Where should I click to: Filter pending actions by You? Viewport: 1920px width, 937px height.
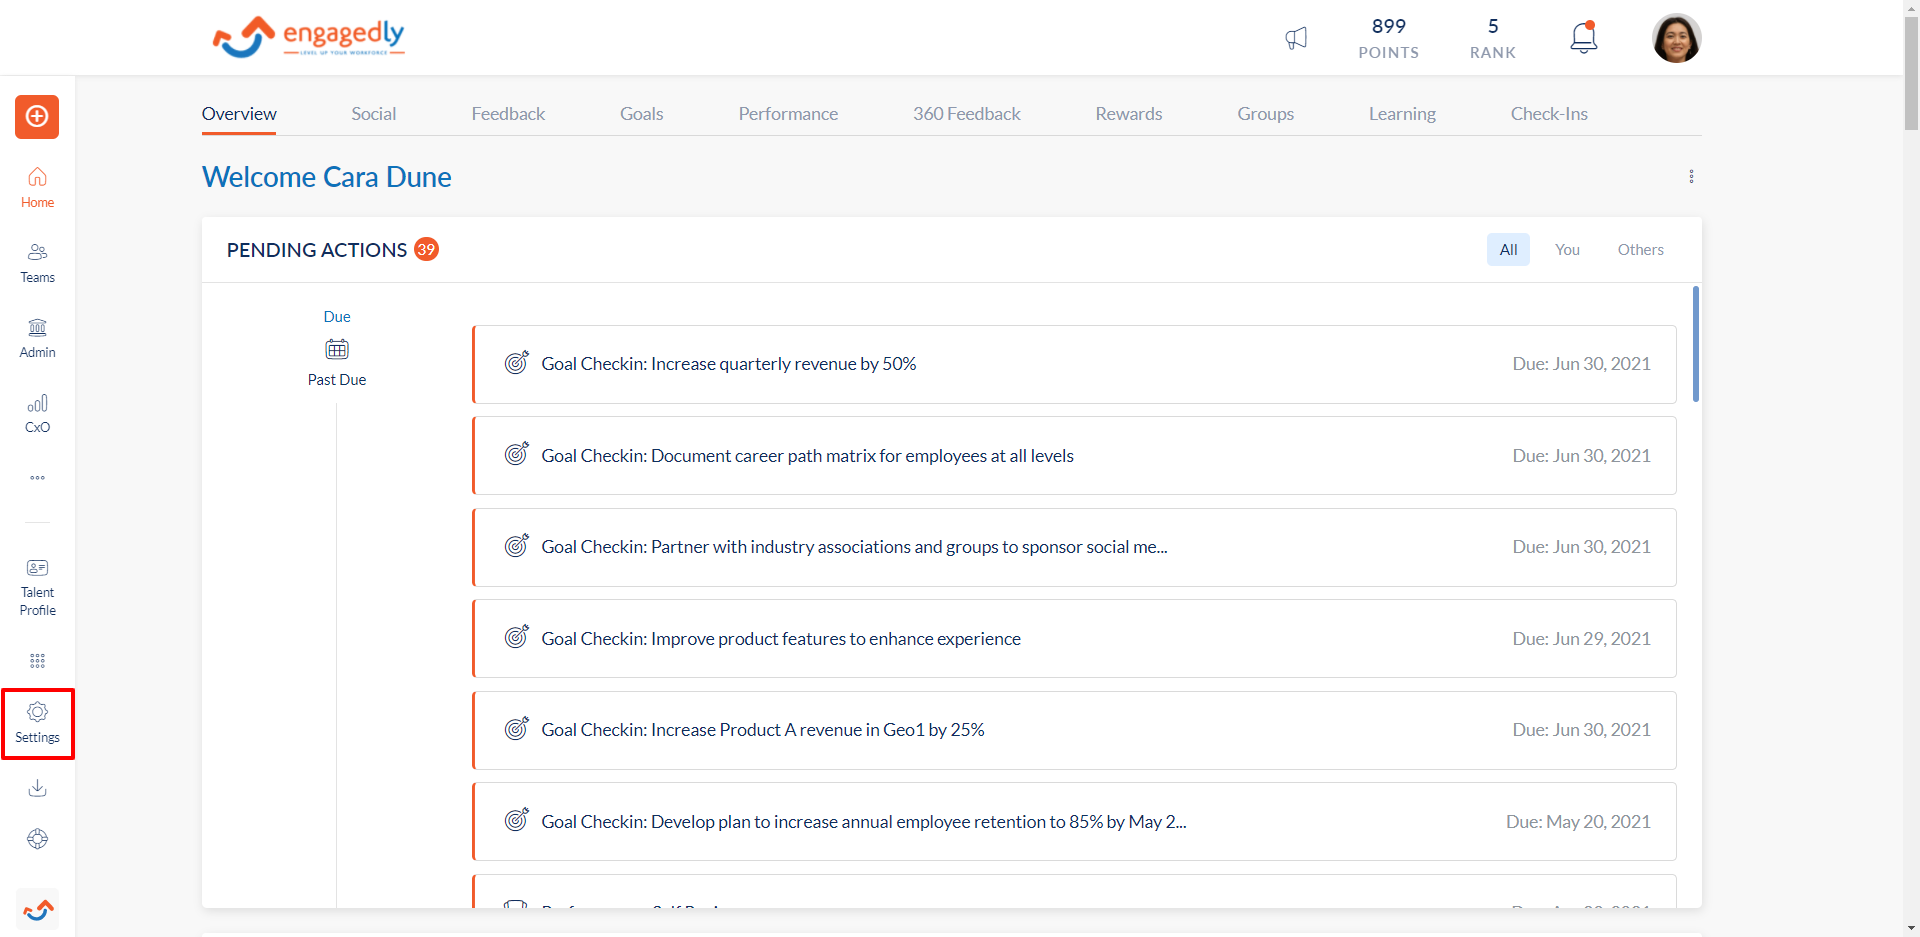(1567, 250)
